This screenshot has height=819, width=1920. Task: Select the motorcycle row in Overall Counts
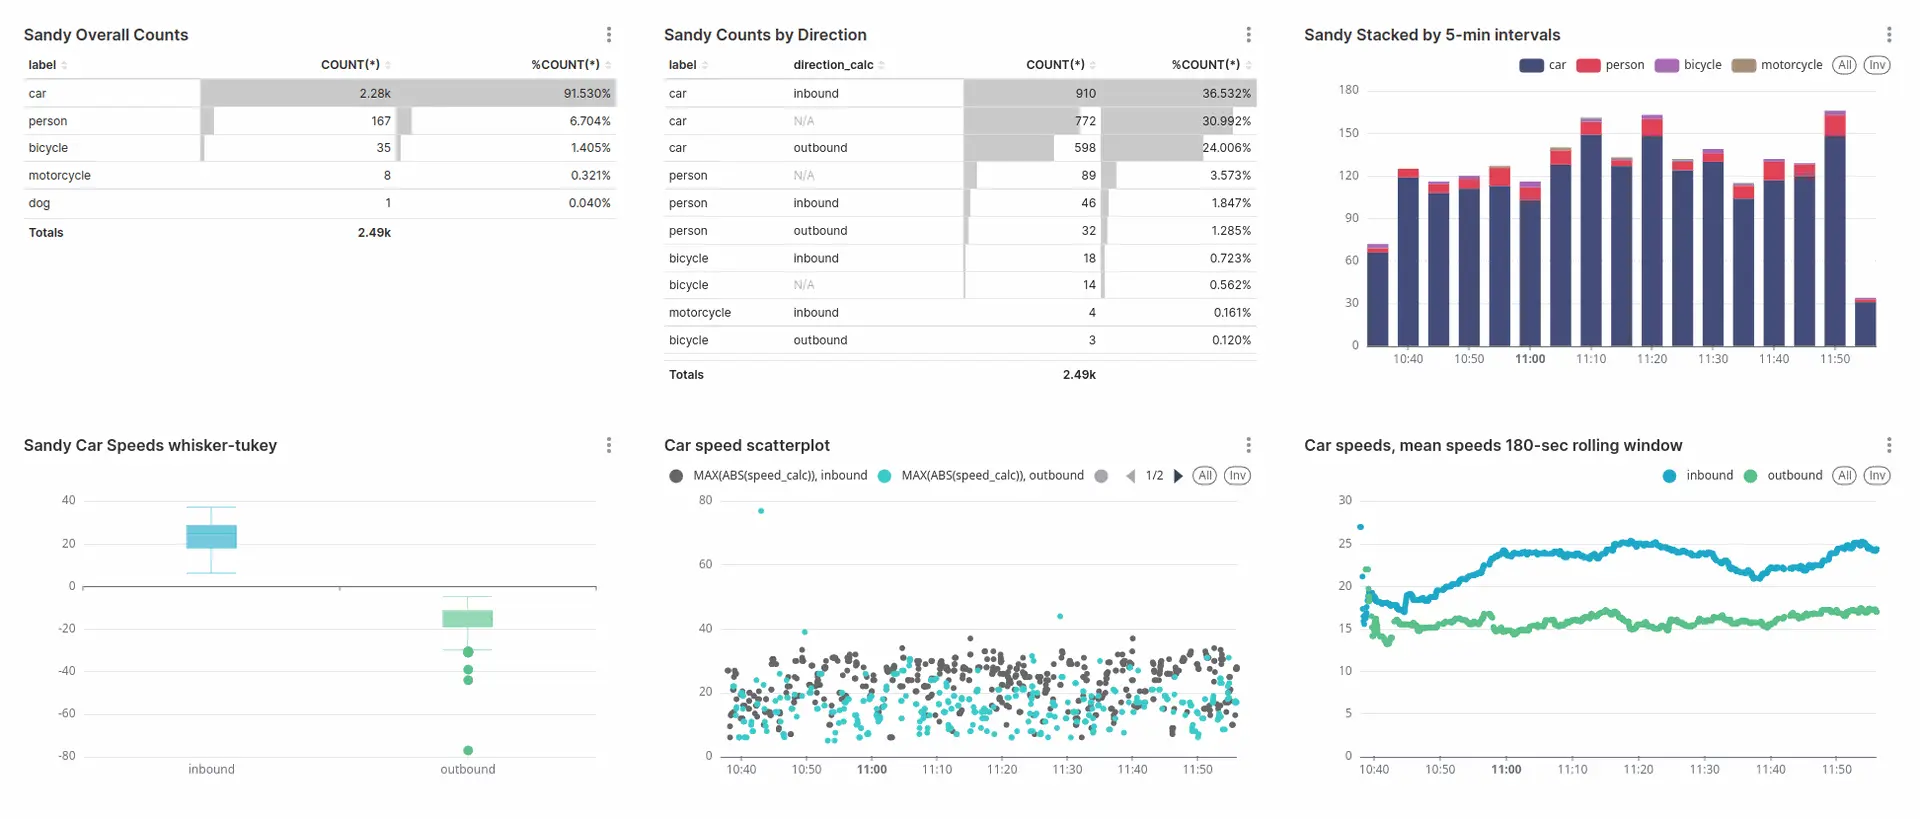tap(320, 175)
